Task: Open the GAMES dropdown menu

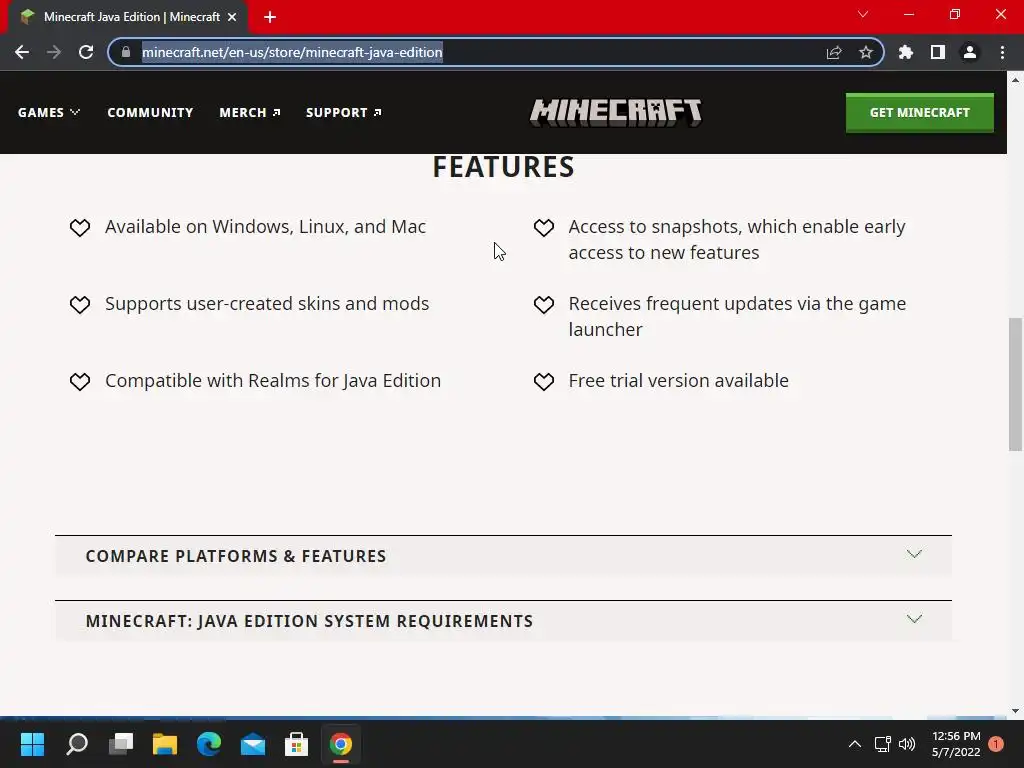Action: [x=49, y=112]
